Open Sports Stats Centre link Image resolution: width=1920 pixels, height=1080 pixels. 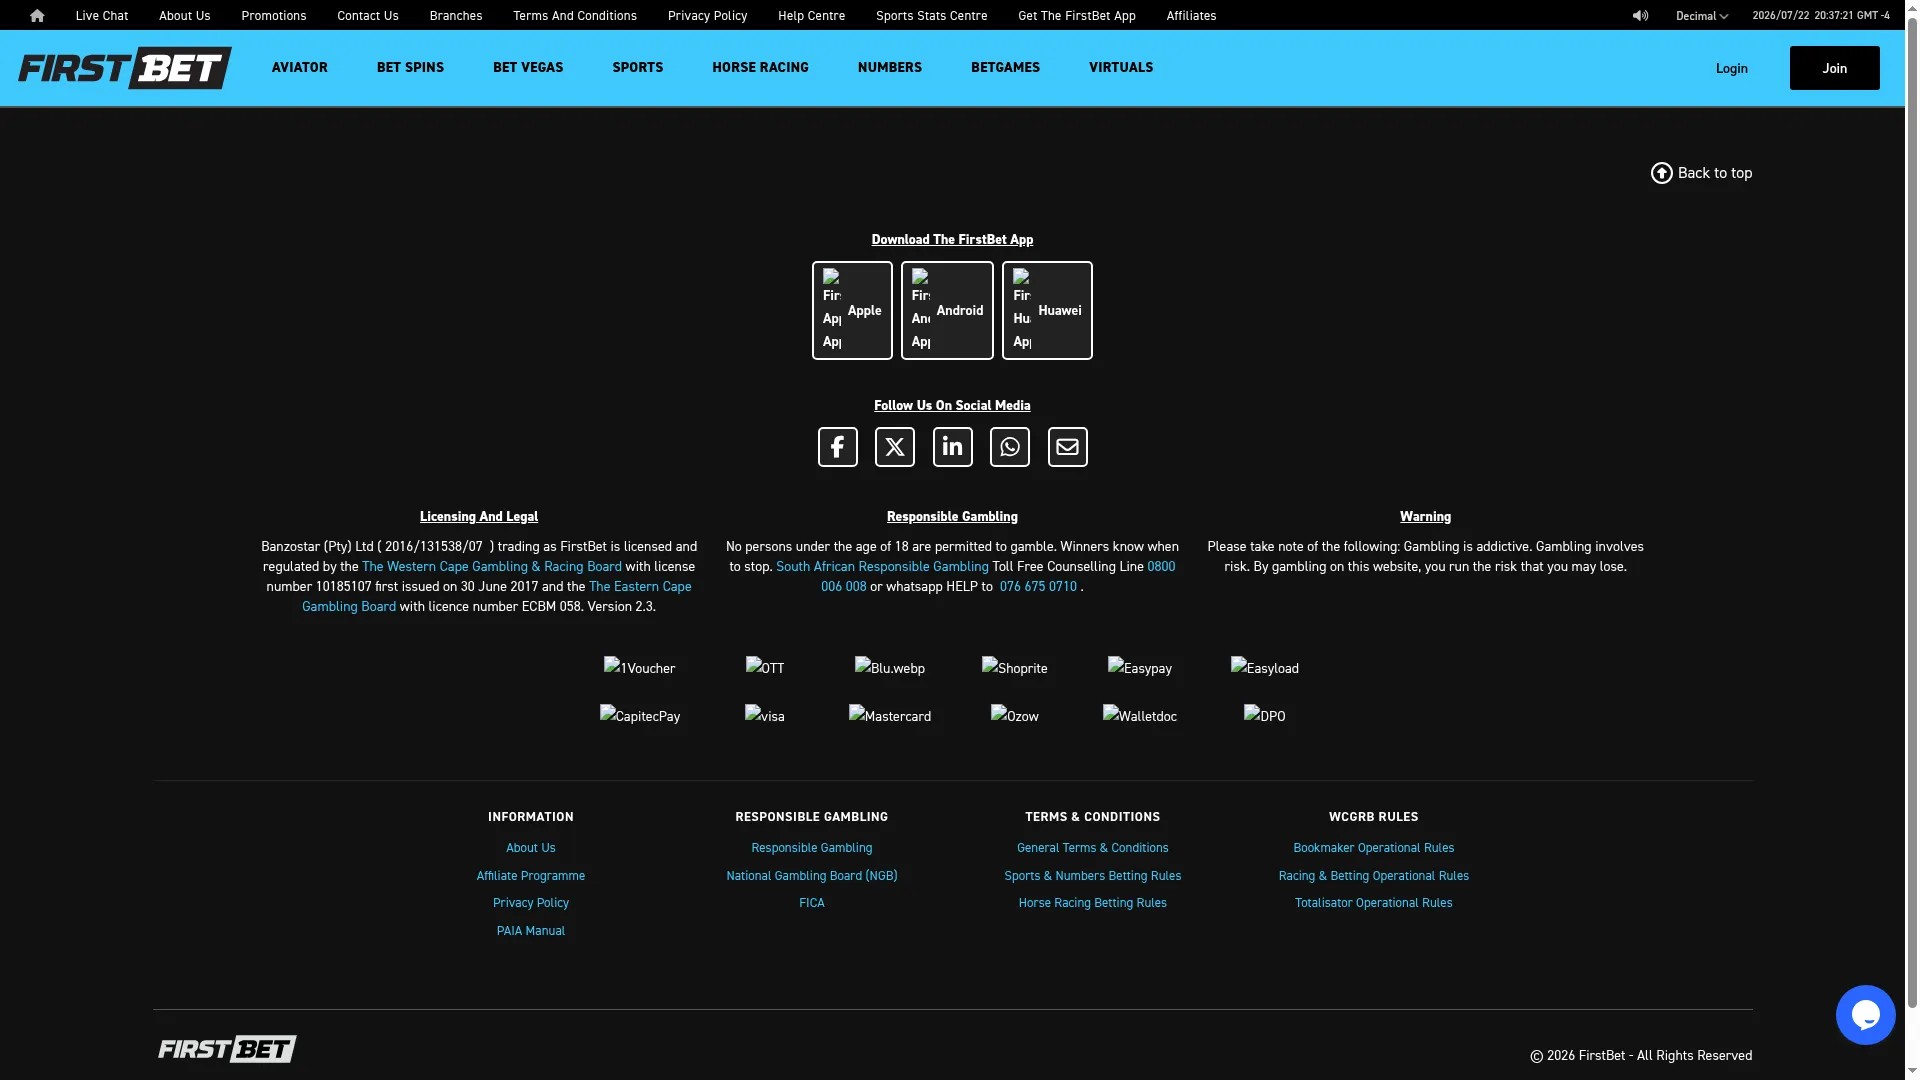[932, 16]
